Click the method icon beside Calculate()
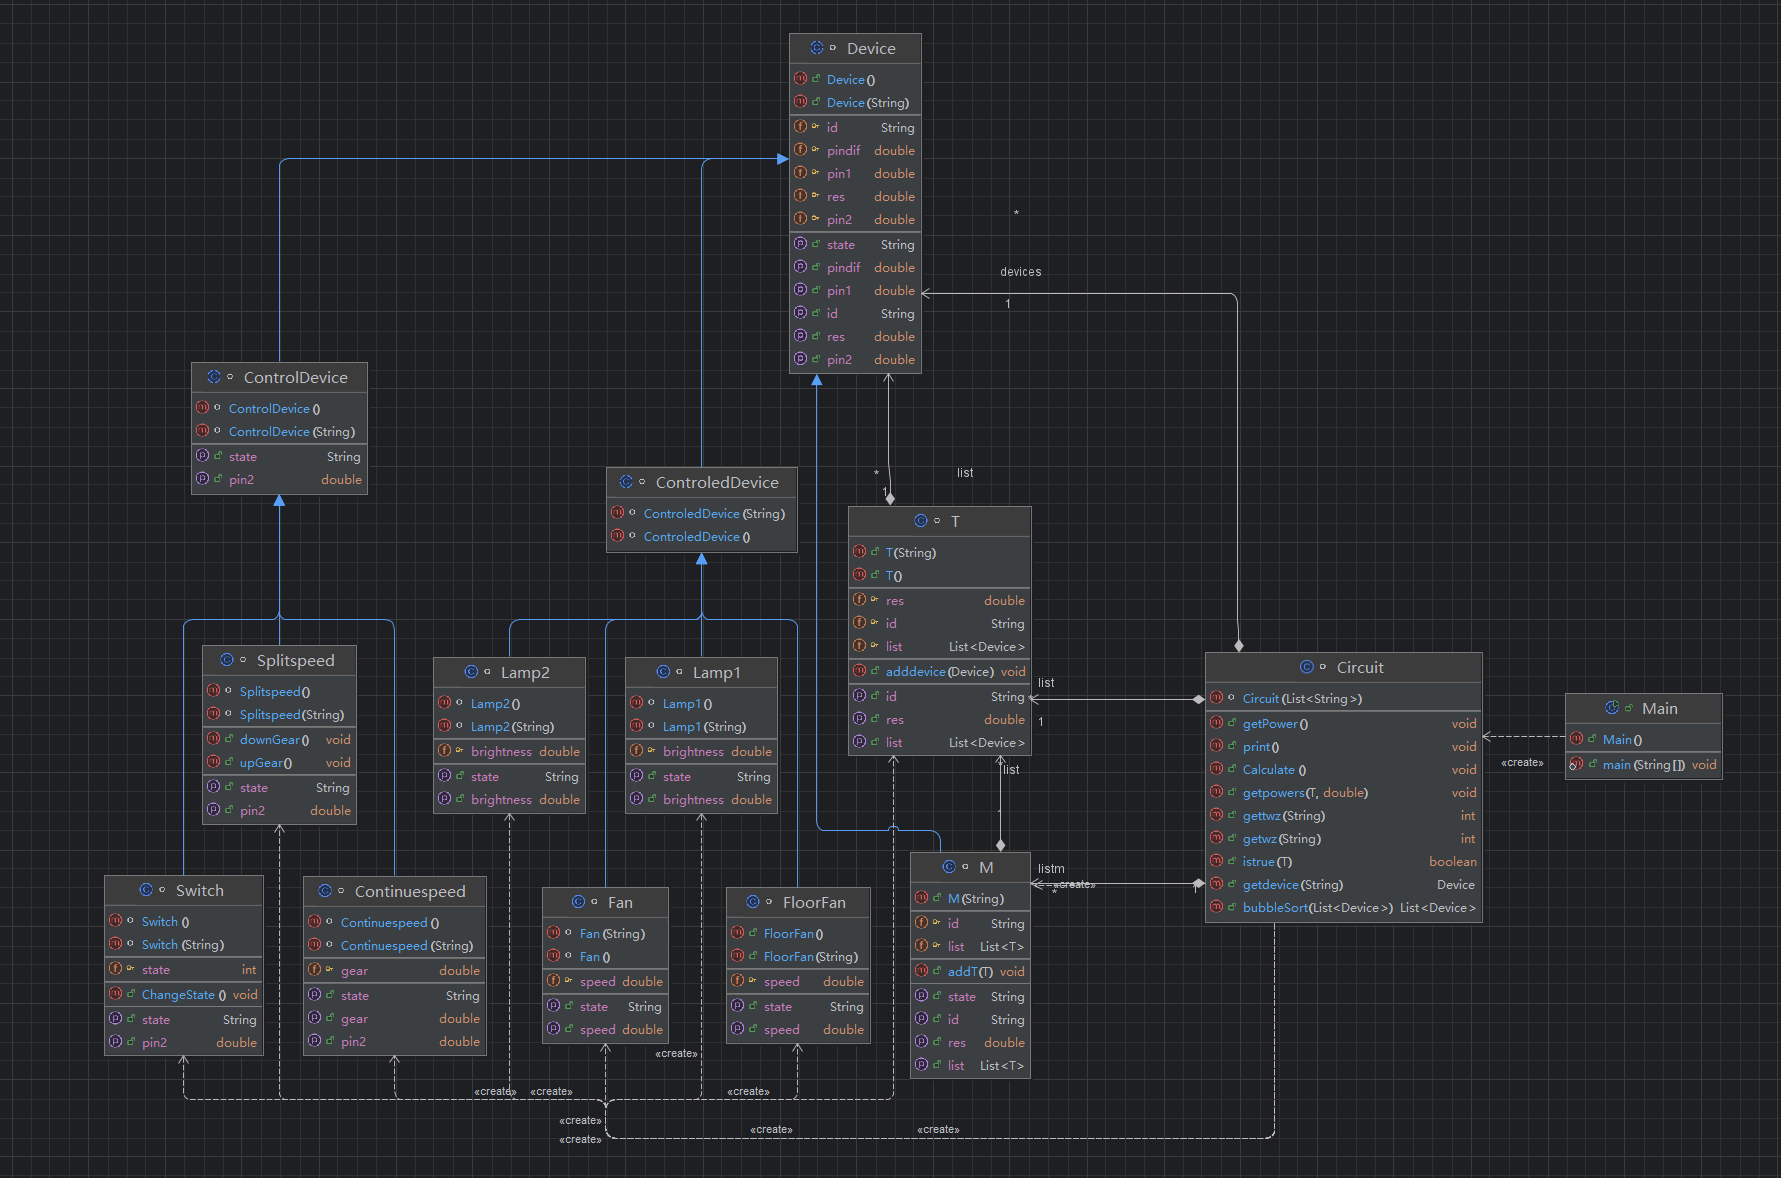 tap(1216, 769)
